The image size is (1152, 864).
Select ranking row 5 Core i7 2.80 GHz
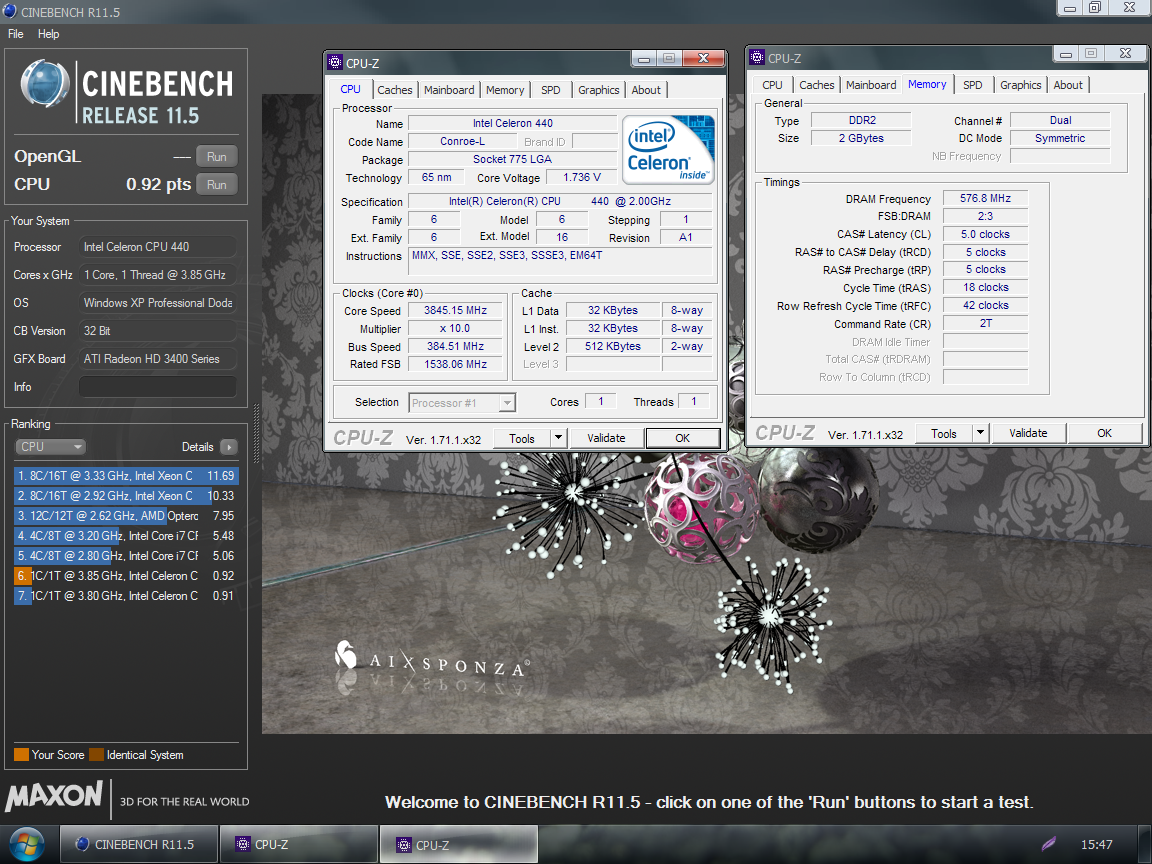126,555
